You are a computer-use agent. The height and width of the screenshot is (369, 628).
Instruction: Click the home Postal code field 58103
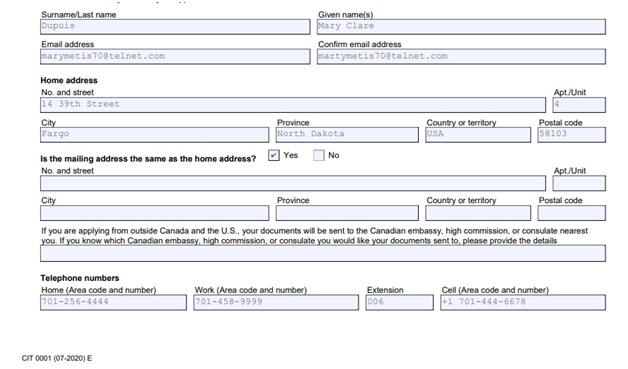572,135
